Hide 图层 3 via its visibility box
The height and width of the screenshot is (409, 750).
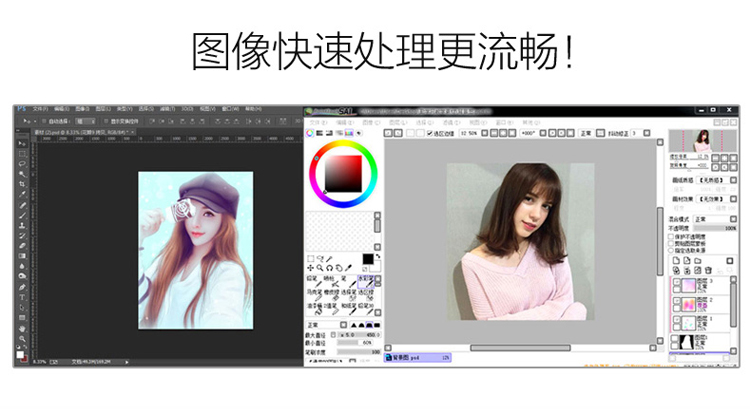pos(676,282)
